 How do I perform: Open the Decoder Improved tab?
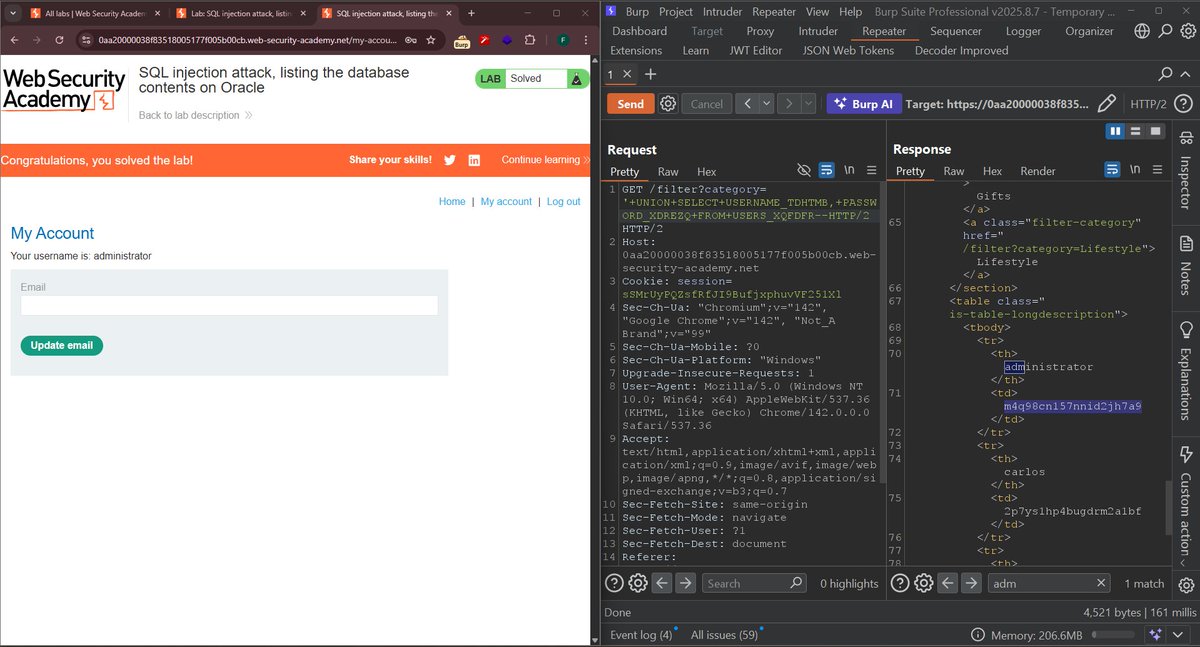(x=961, y=50)
